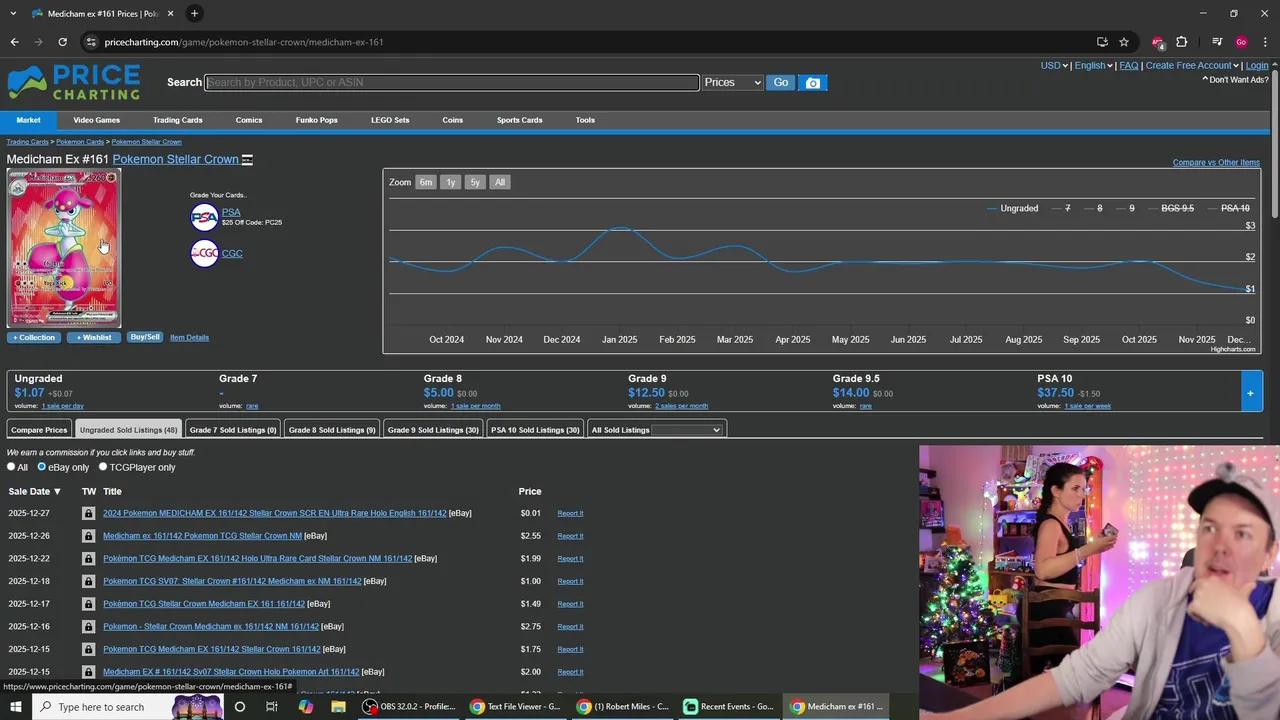Expand the Create Free Account dropdown
The width and height of the screenshot is (1280, 720).
1192,65
